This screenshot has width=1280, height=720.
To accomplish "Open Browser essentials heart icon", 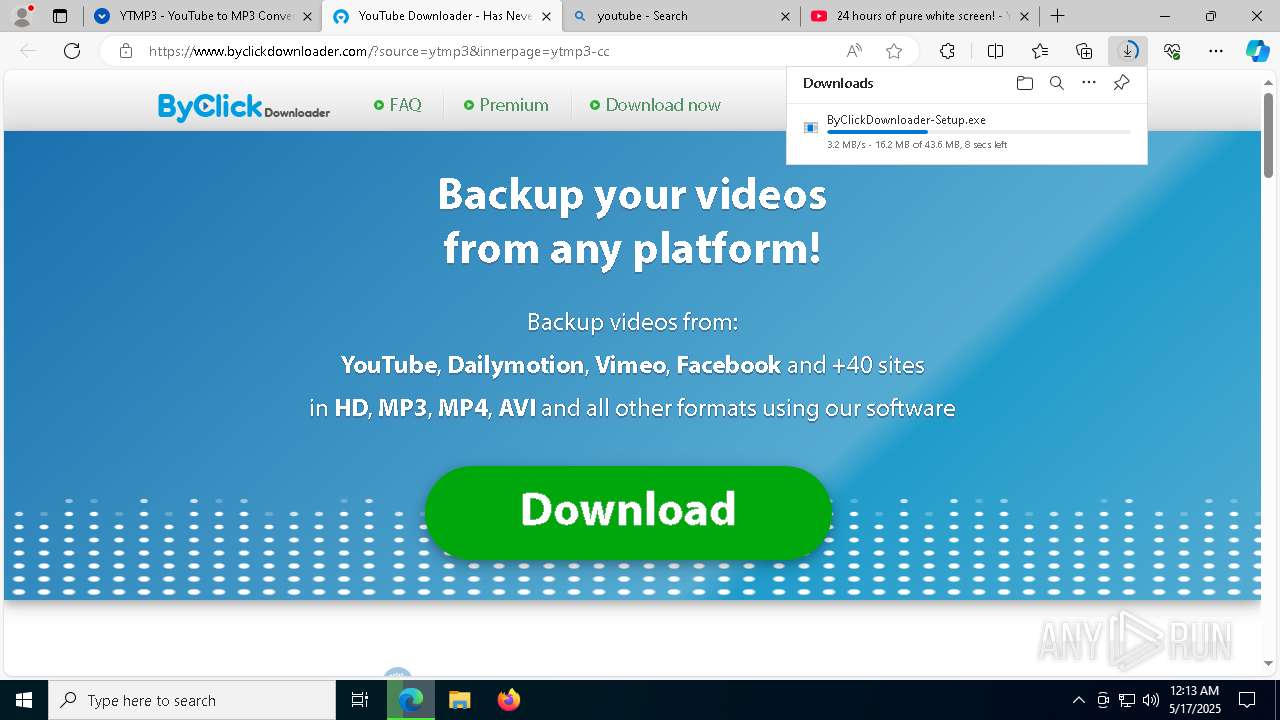I will [x=1172, y=51].
